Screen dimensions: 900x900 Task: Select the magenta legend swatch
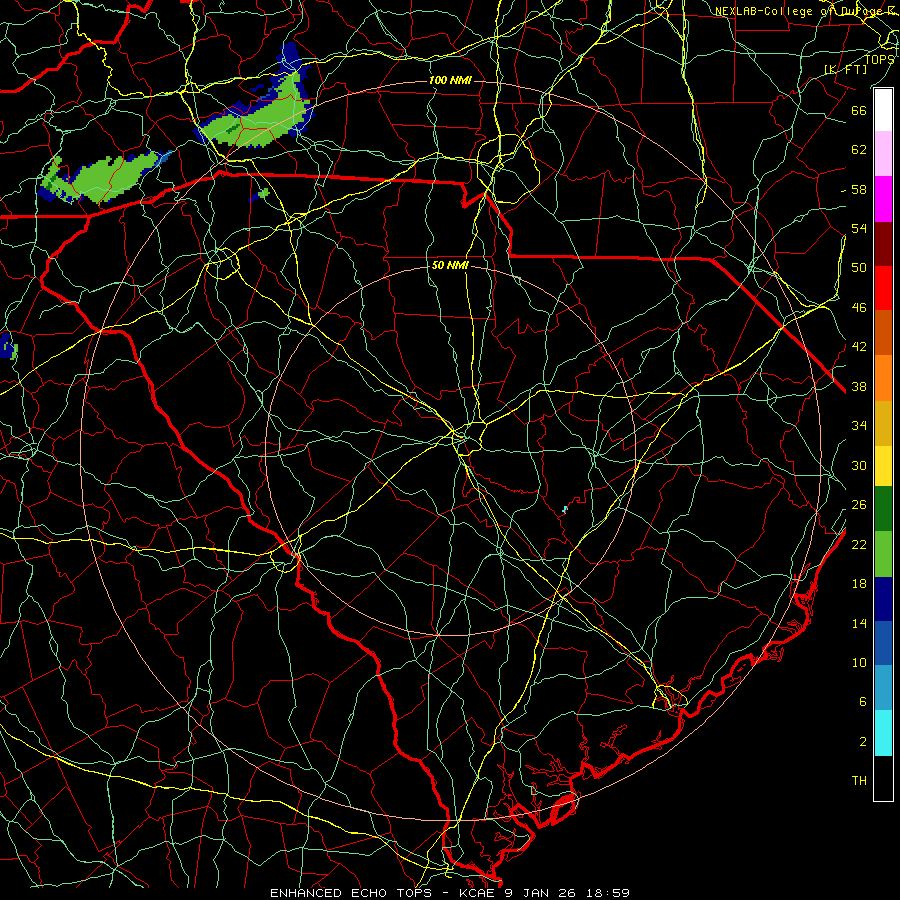883,199
